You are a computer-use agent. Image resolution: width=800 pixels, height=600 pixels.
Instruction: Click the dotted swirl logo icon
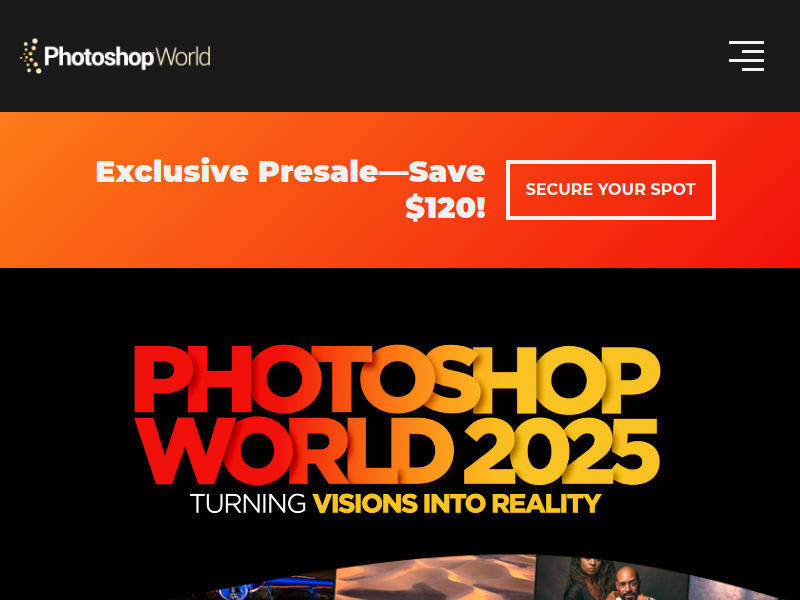[31, 56]
